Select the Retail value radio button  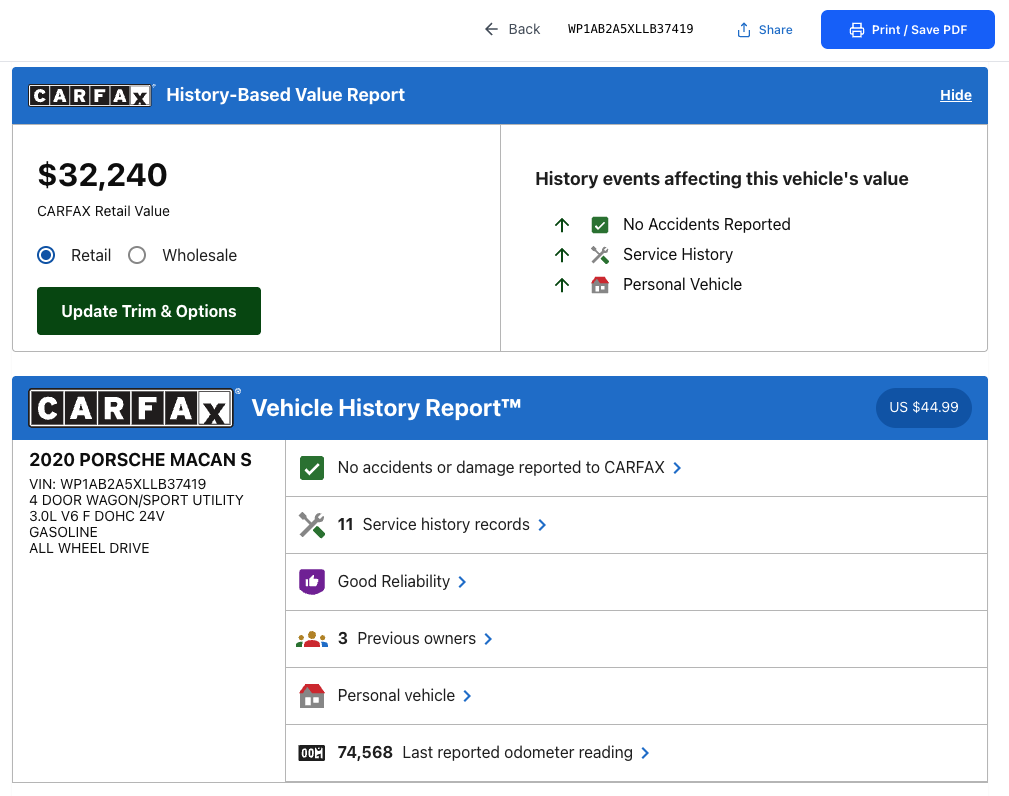tap(46, 255)
